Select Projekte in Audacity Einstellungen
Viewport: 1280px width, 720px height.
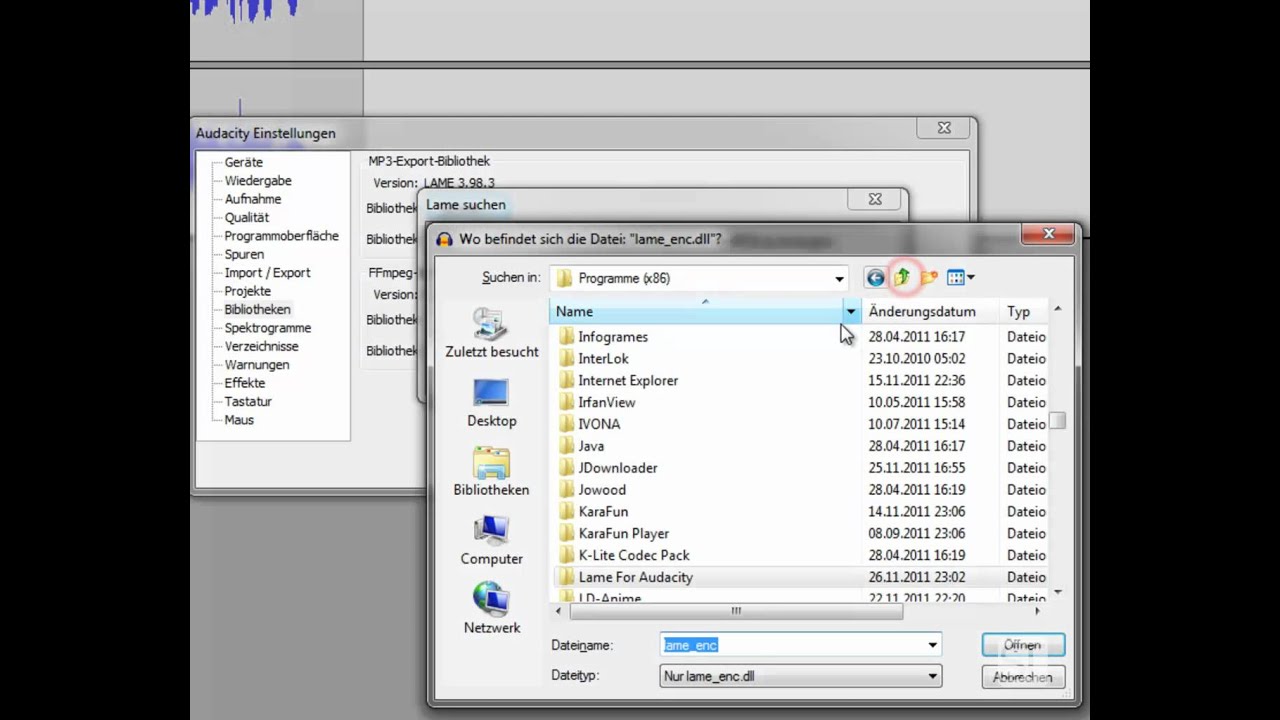tap(248, 291)
